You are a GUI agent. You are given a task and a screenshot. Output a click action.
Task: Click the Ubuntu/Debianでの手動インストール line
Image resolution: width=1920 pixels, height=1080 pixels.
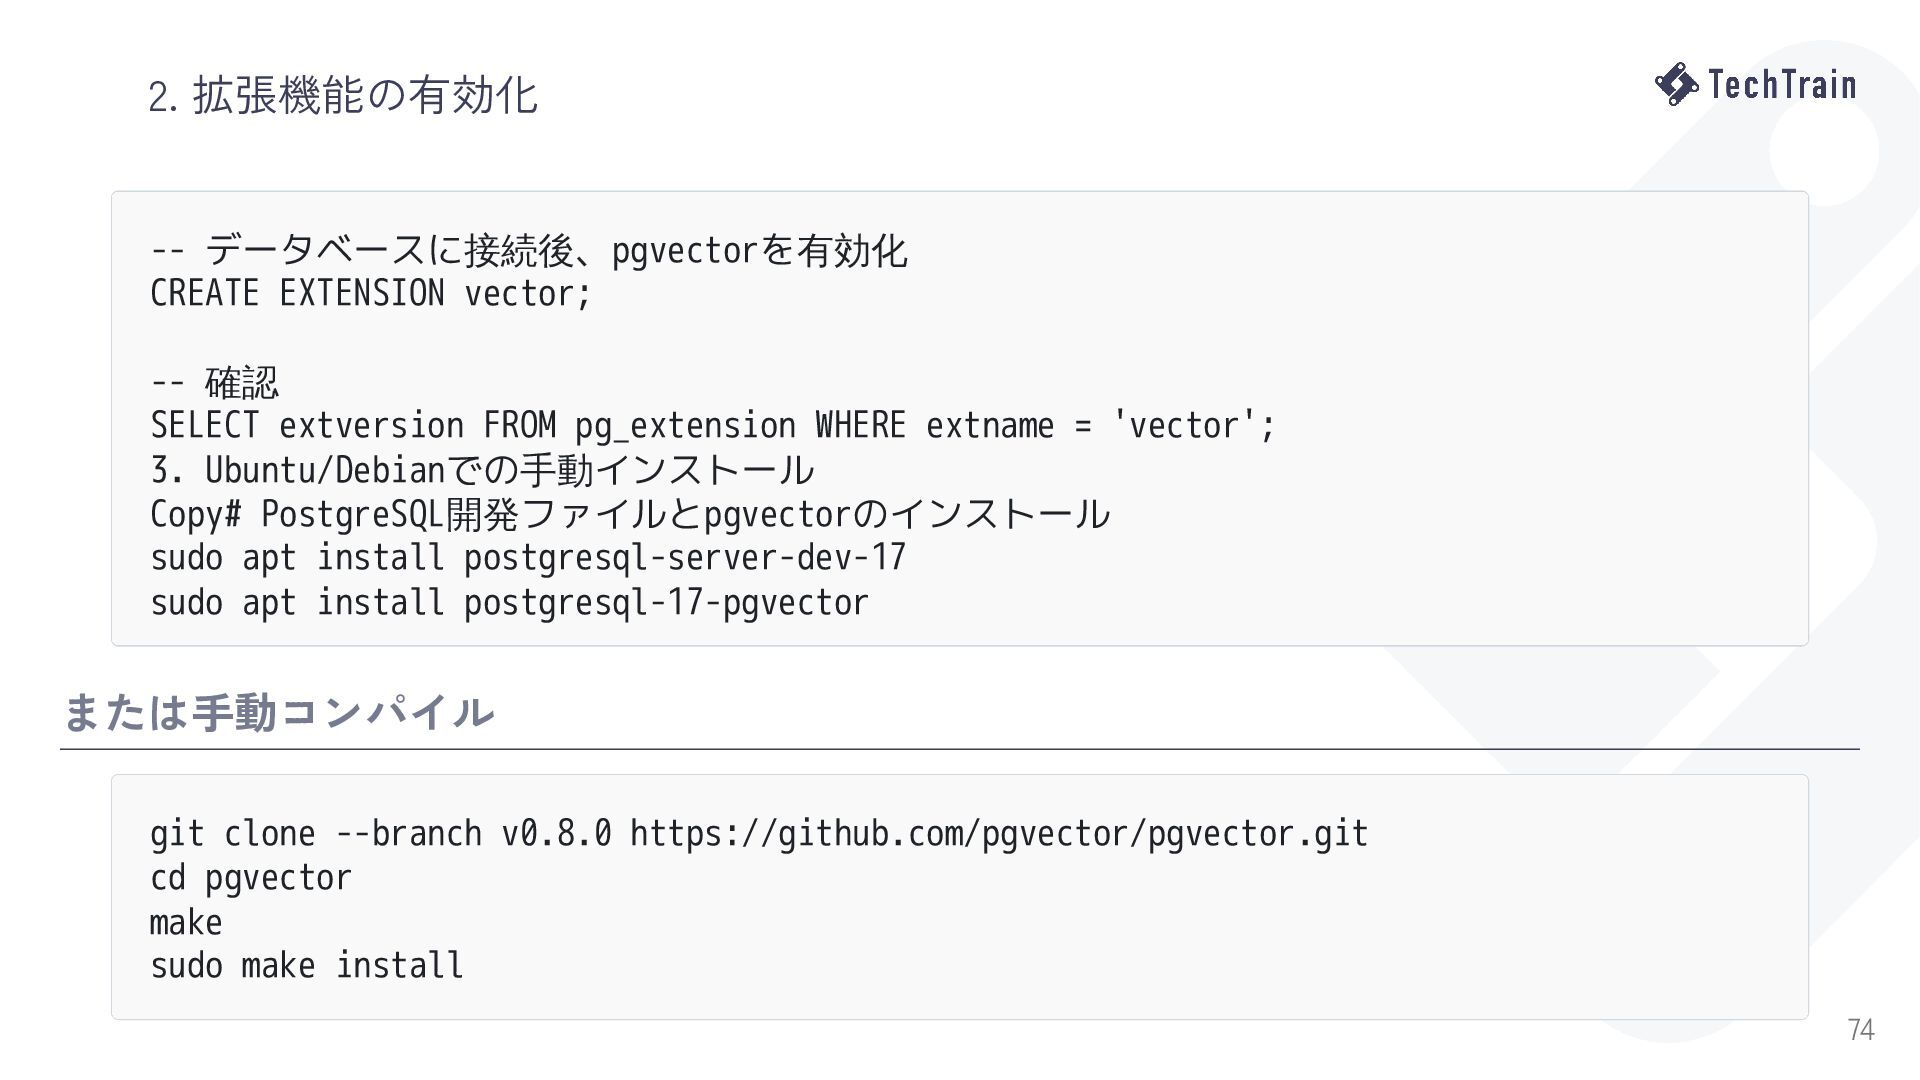482,470
